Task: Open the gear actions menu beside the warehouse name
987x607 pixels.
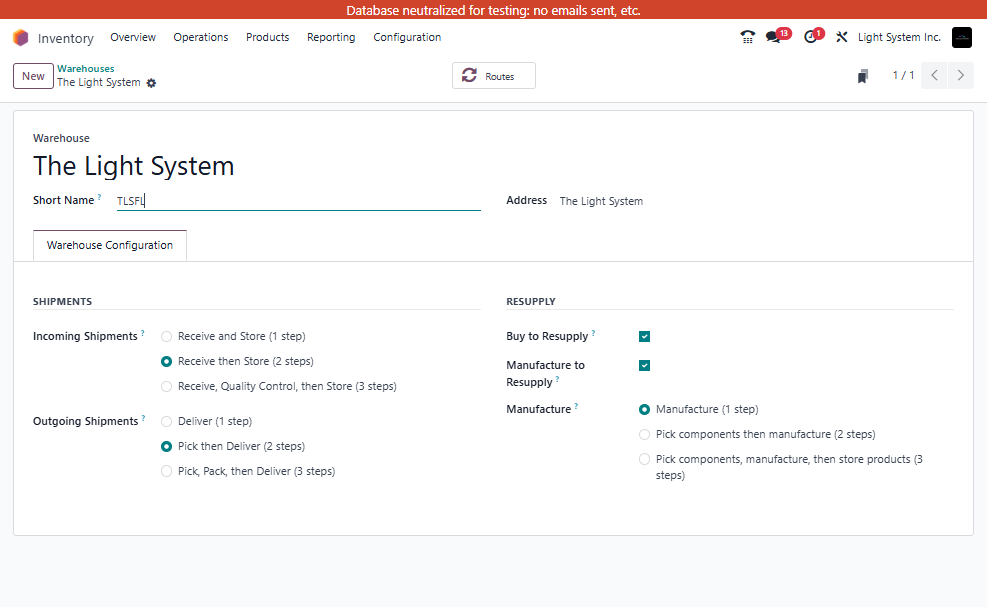Action: click(x=151, y=83)
